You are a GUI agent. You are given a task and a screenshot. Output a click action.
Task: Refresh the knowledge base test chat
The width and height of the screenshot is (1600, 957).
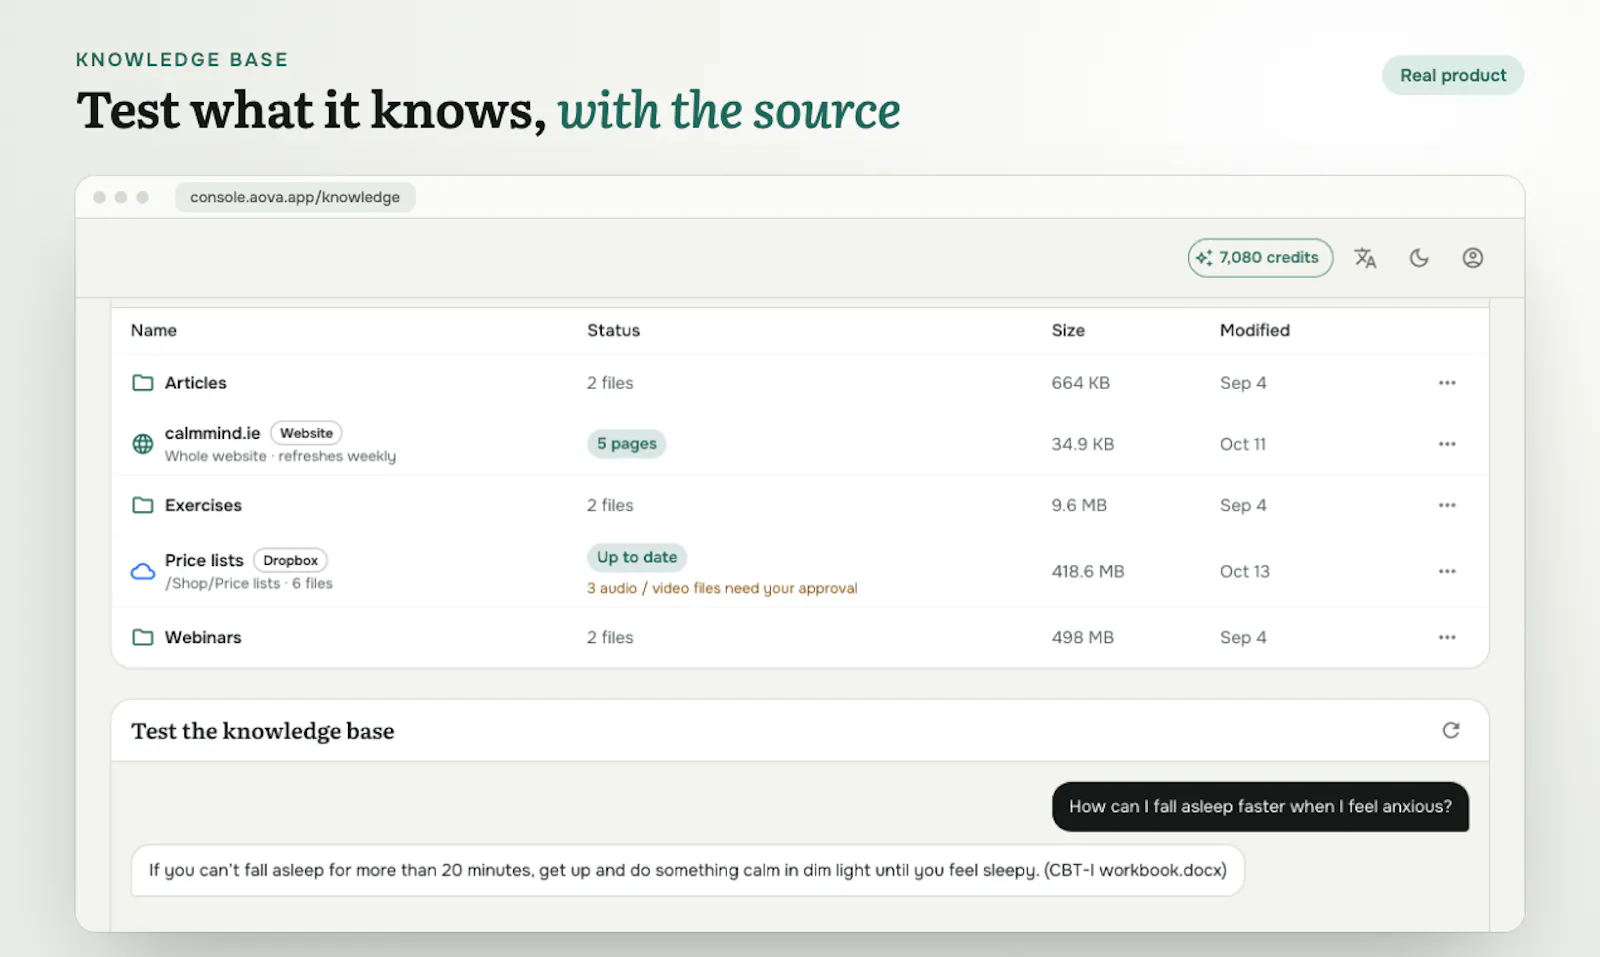[1451, 731]
